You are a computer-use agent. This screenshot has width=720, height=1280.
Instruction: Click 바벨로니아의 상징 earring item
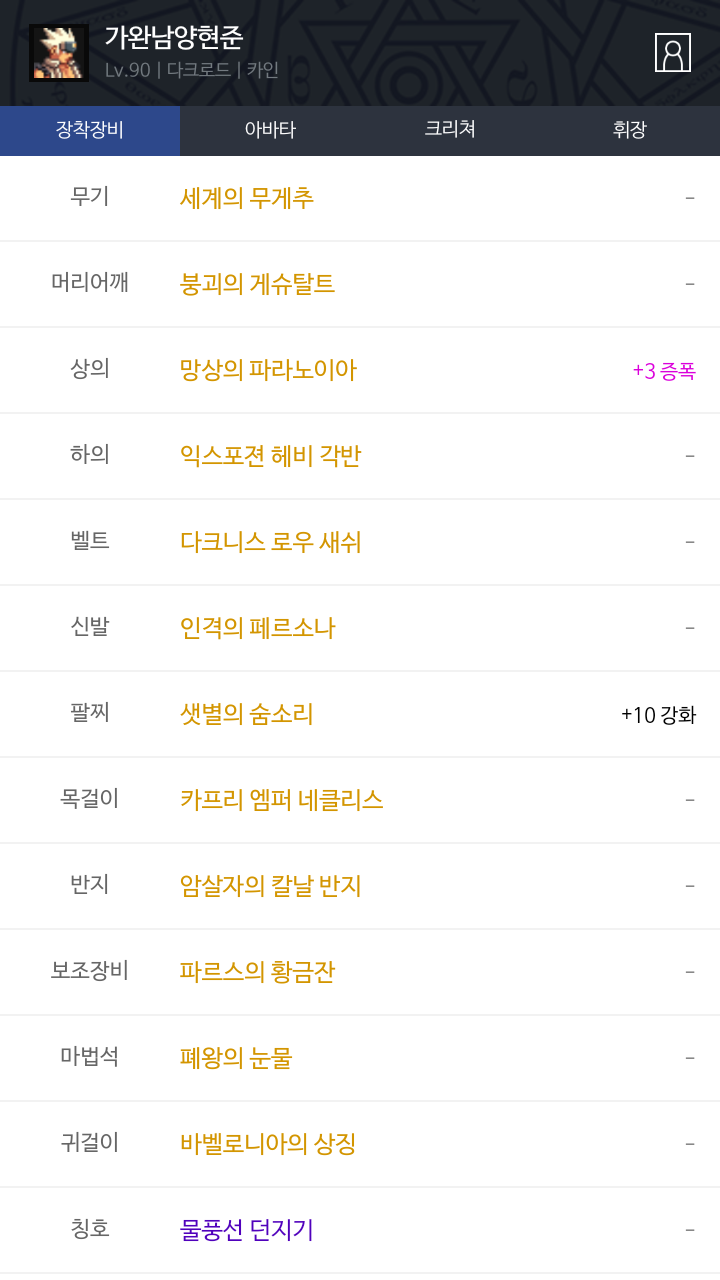268,1144
